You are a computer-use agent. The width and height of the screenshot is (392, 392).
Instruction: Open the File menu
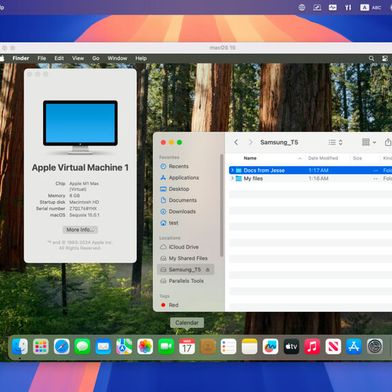(42, 58)
